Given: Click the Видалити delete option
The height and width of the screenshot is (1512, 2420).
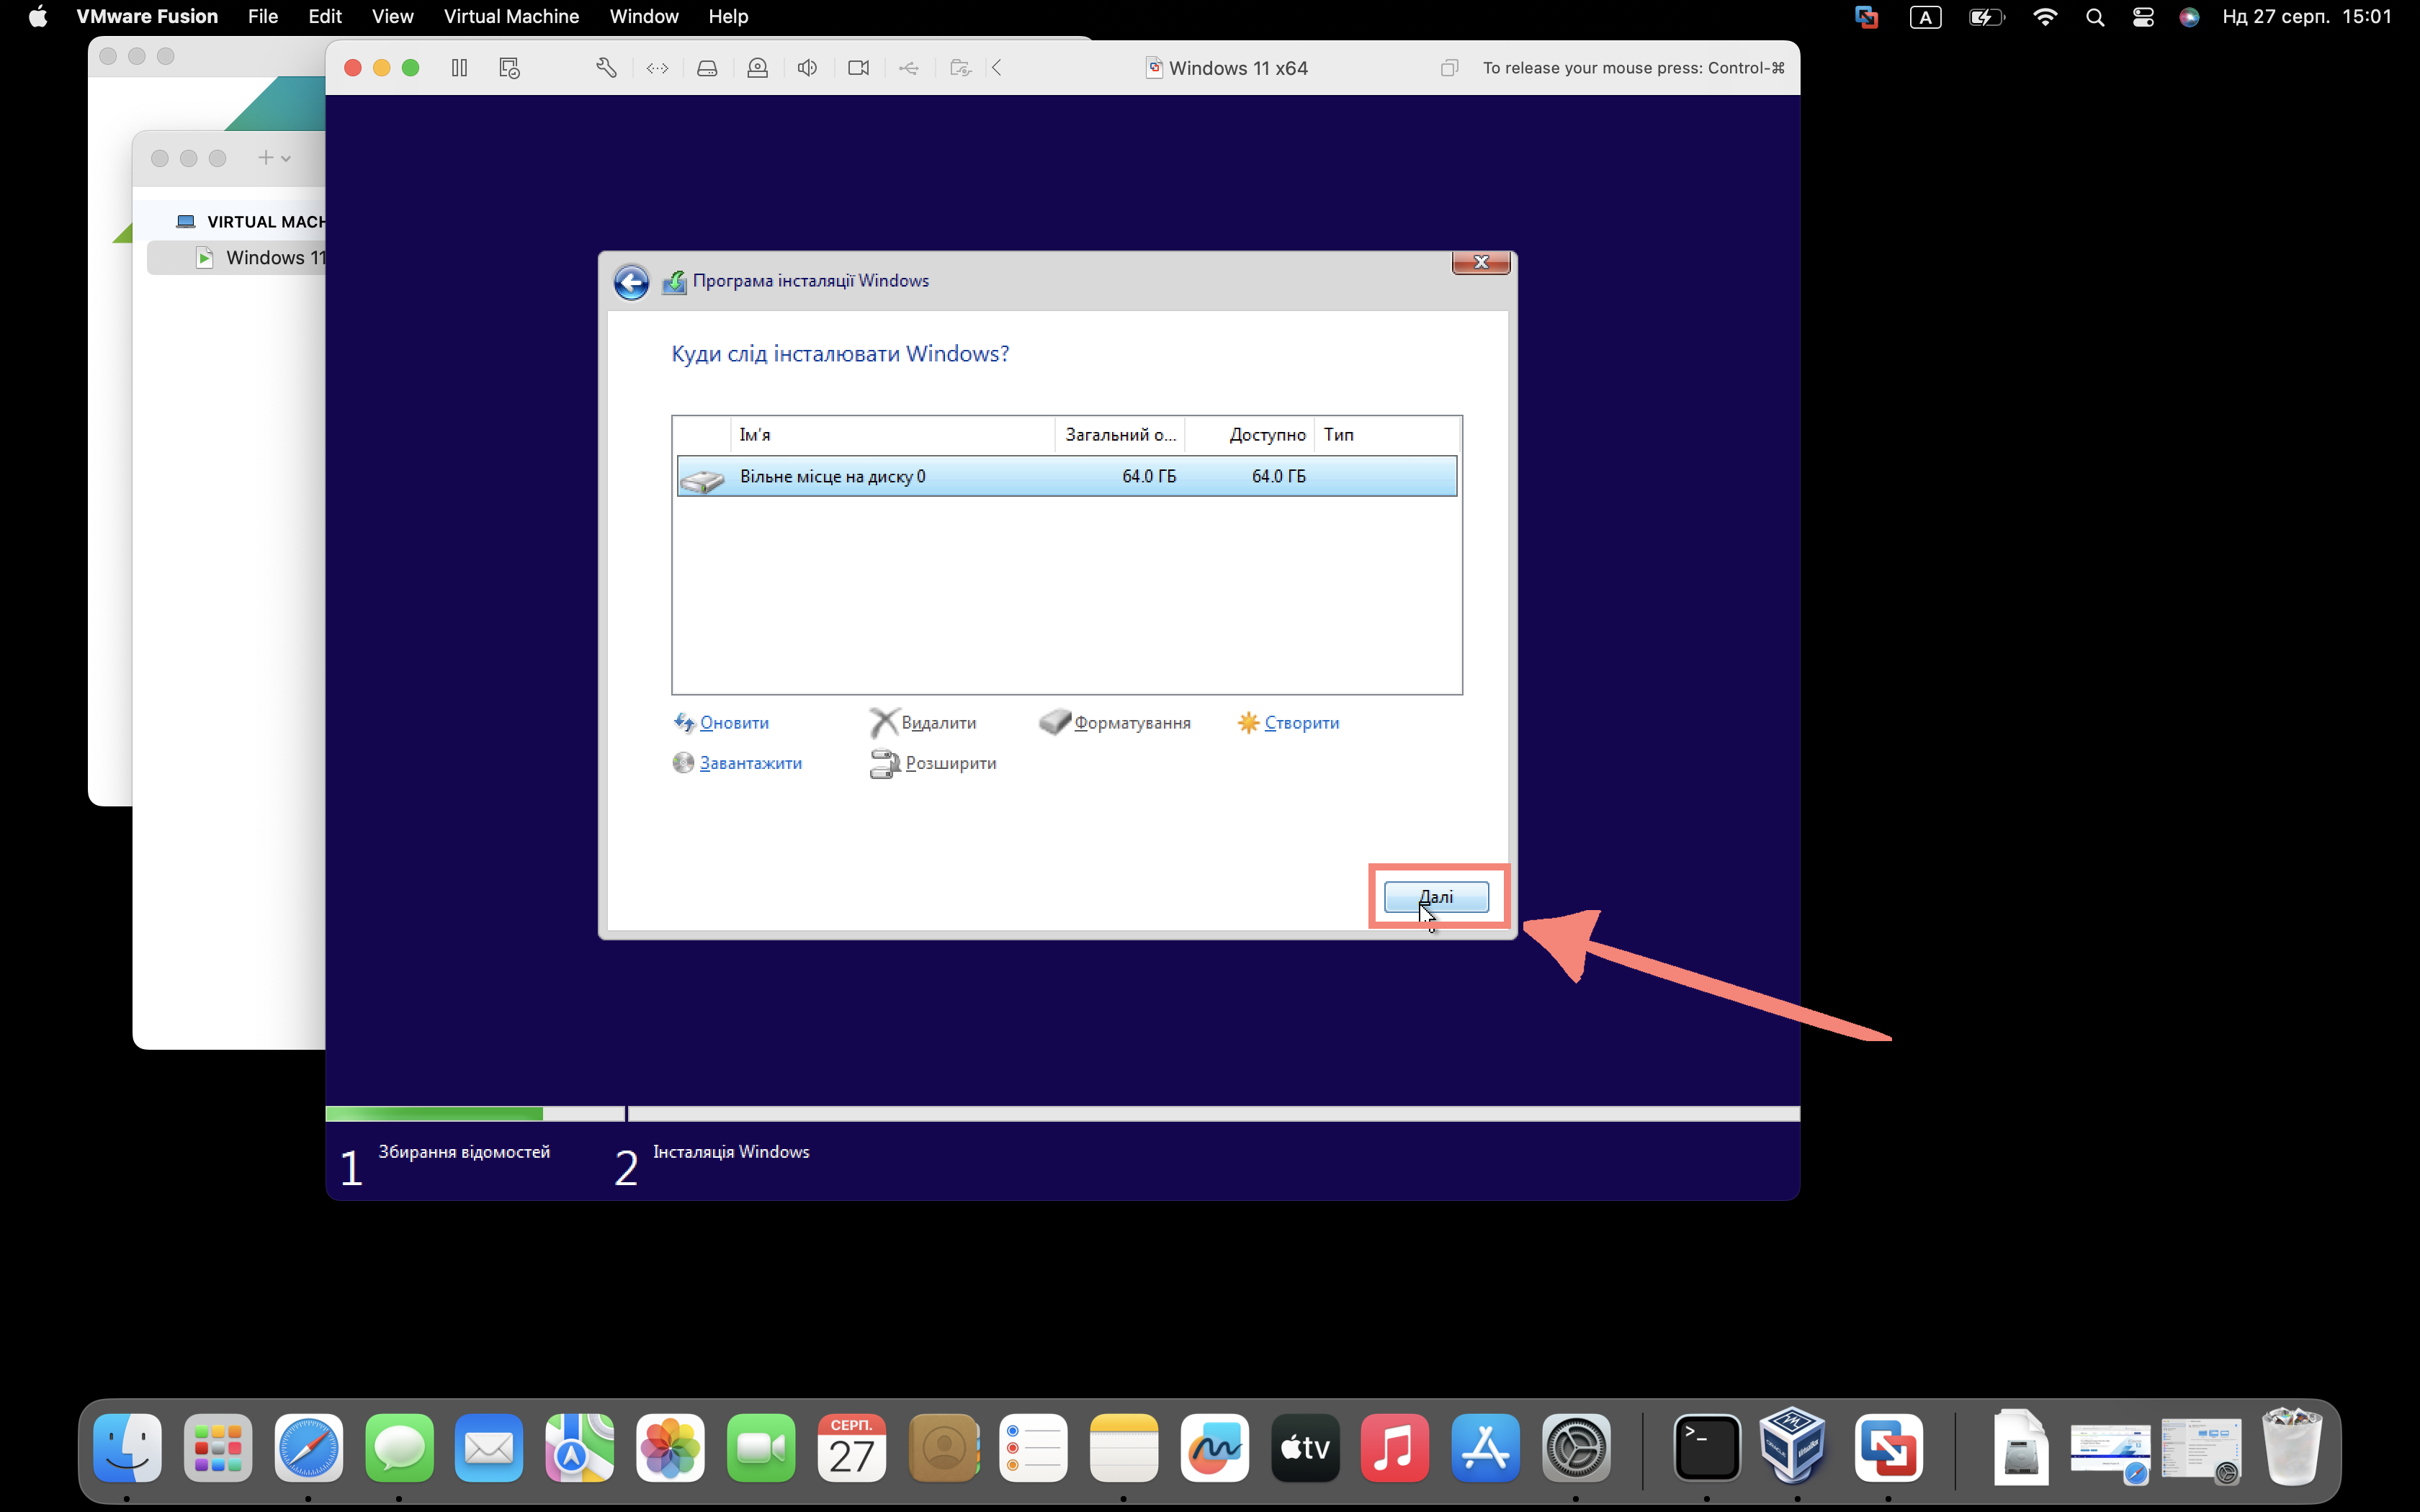Looking at the screenshot, I should (x=938, y=723).
